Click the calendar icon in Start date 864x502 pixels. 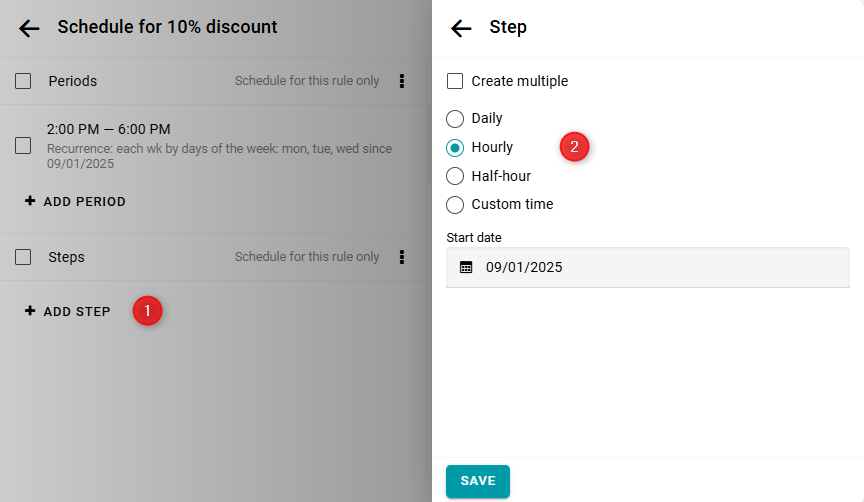466,267
